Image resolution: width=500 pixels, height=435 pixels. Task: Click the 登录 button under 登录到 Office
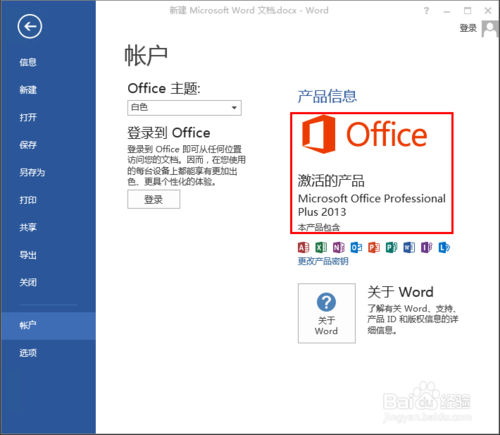click(x=154, y=199)
